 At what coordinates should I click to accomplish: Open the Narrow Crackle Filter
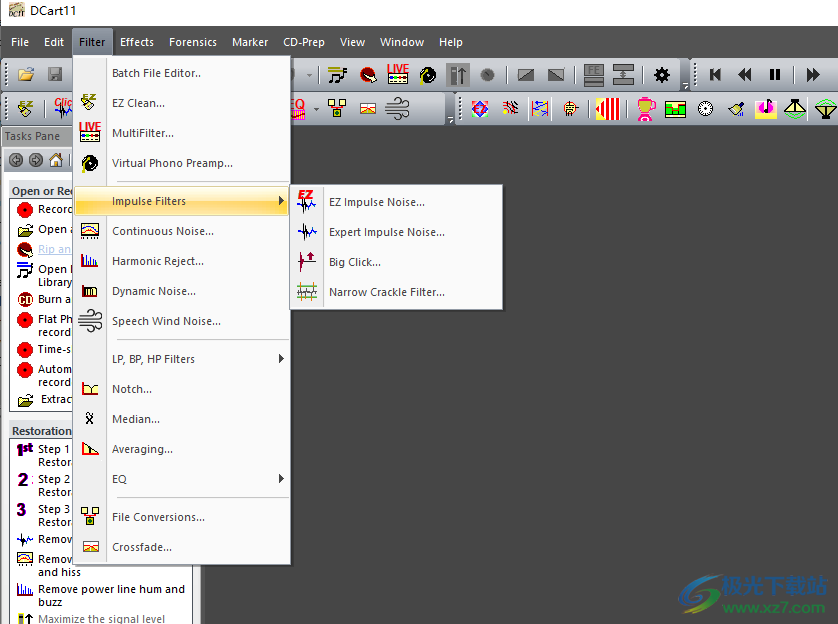pyautogui.click(x=386, y=292)
